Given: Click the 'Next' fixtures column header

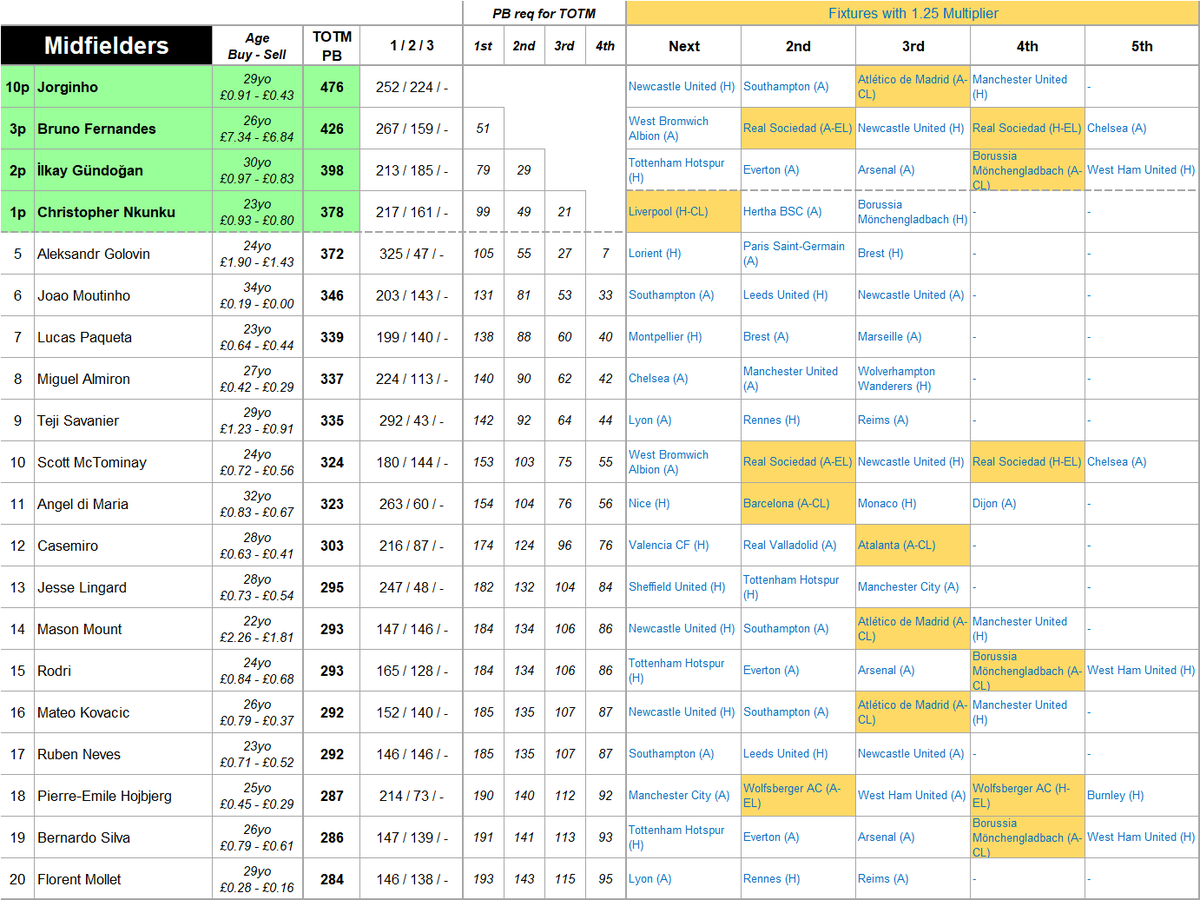Looking at the screenshot, I should (x=684, y=46).
